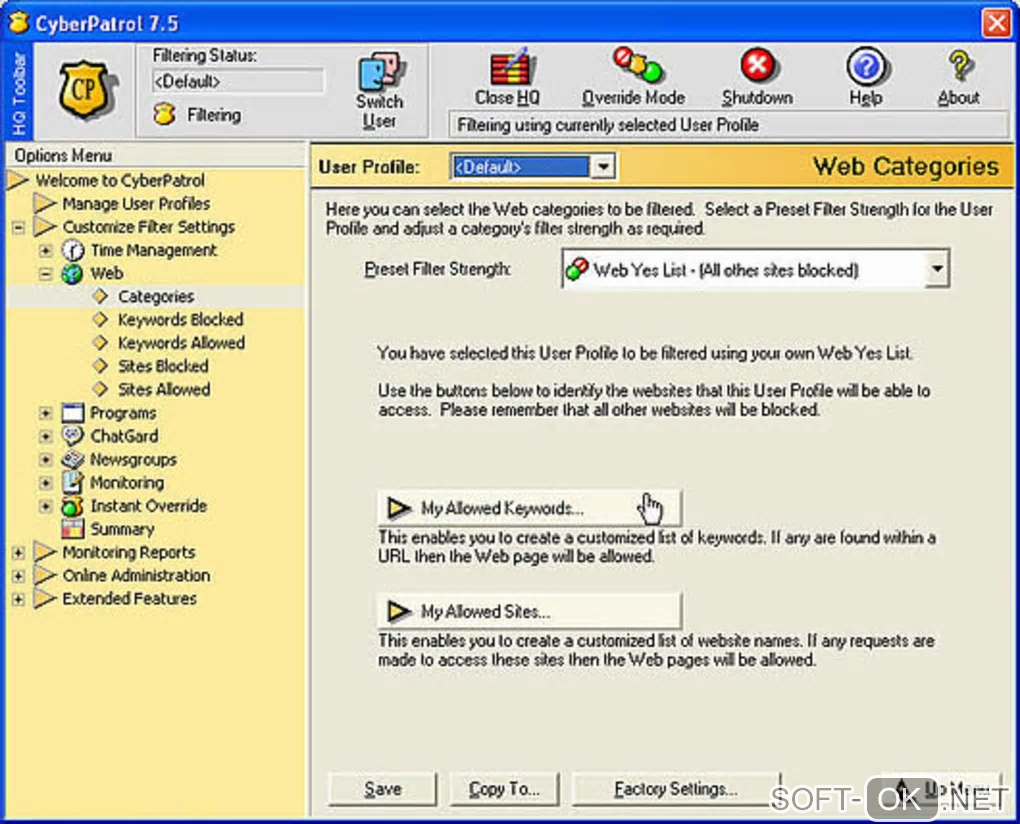Click the Keywords Blocked diamond icon

100,319
